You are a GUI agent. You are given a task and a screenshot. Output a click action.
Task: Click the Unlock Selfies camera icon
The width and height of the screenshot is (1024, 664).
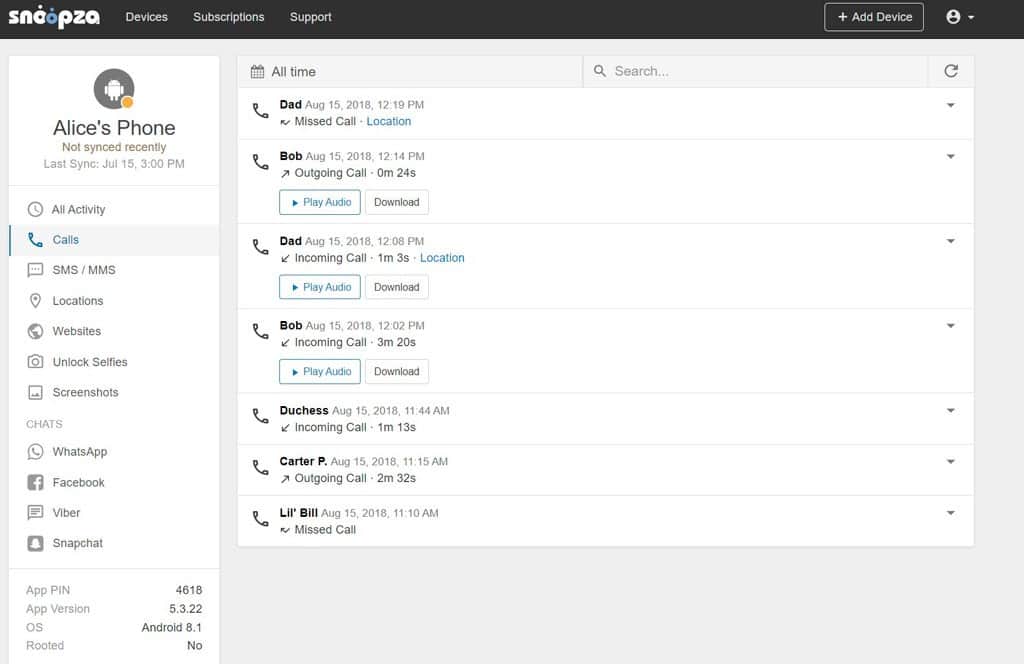[x=35, y=362]
